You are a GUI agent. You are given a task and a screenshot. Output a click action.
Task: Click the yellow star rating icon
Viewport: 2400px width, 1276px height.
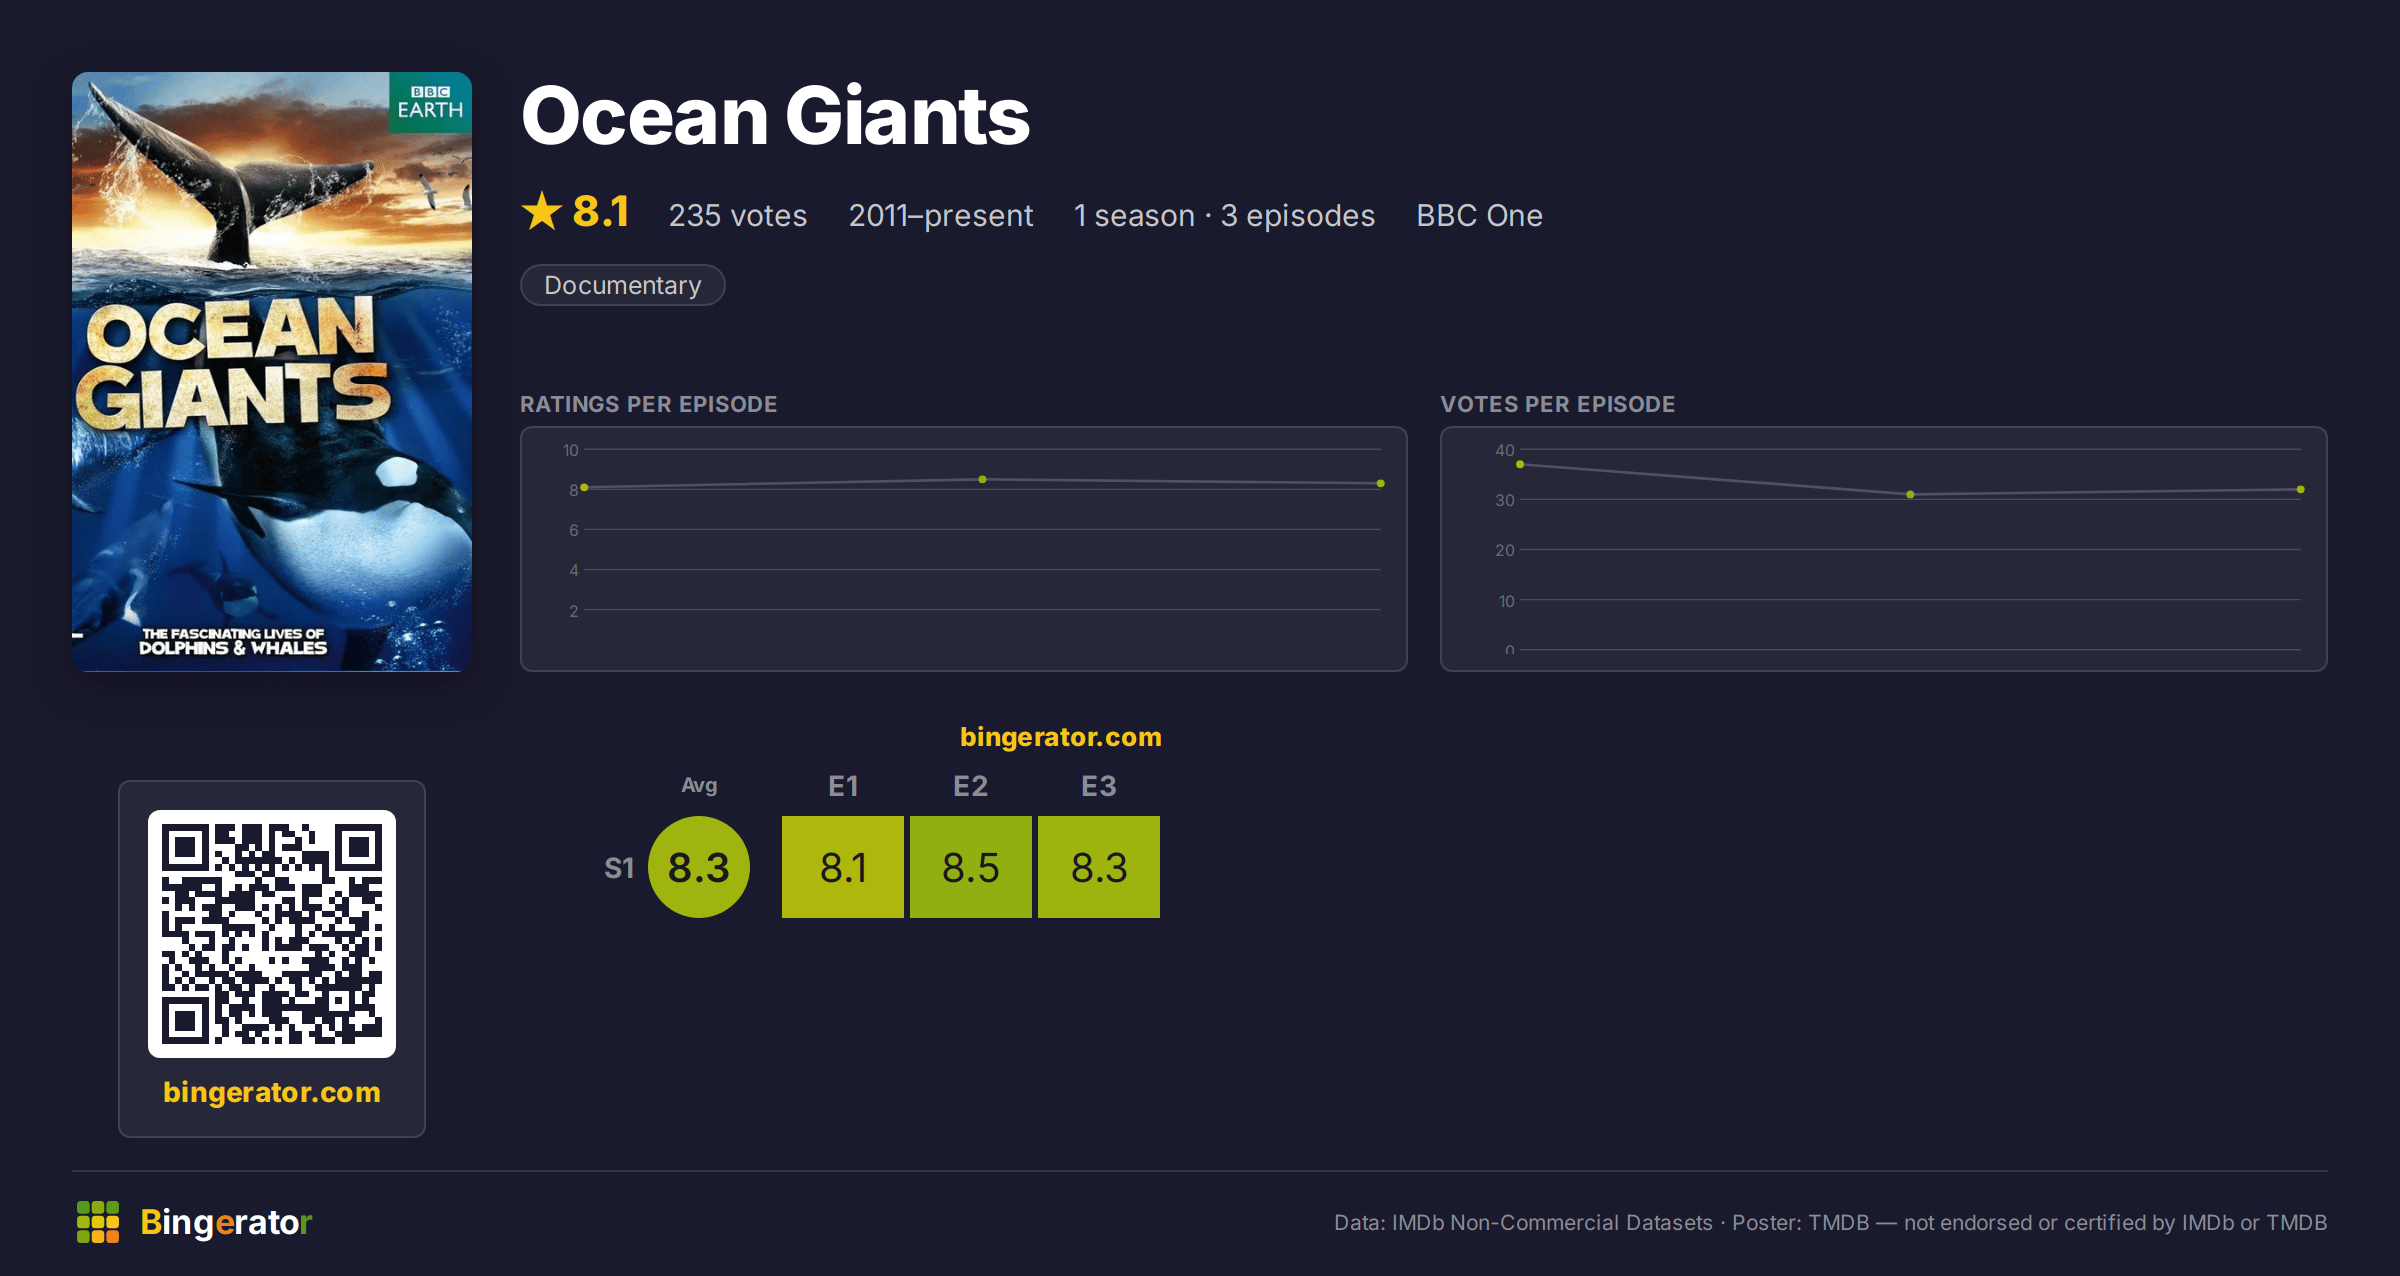(542, 212)
